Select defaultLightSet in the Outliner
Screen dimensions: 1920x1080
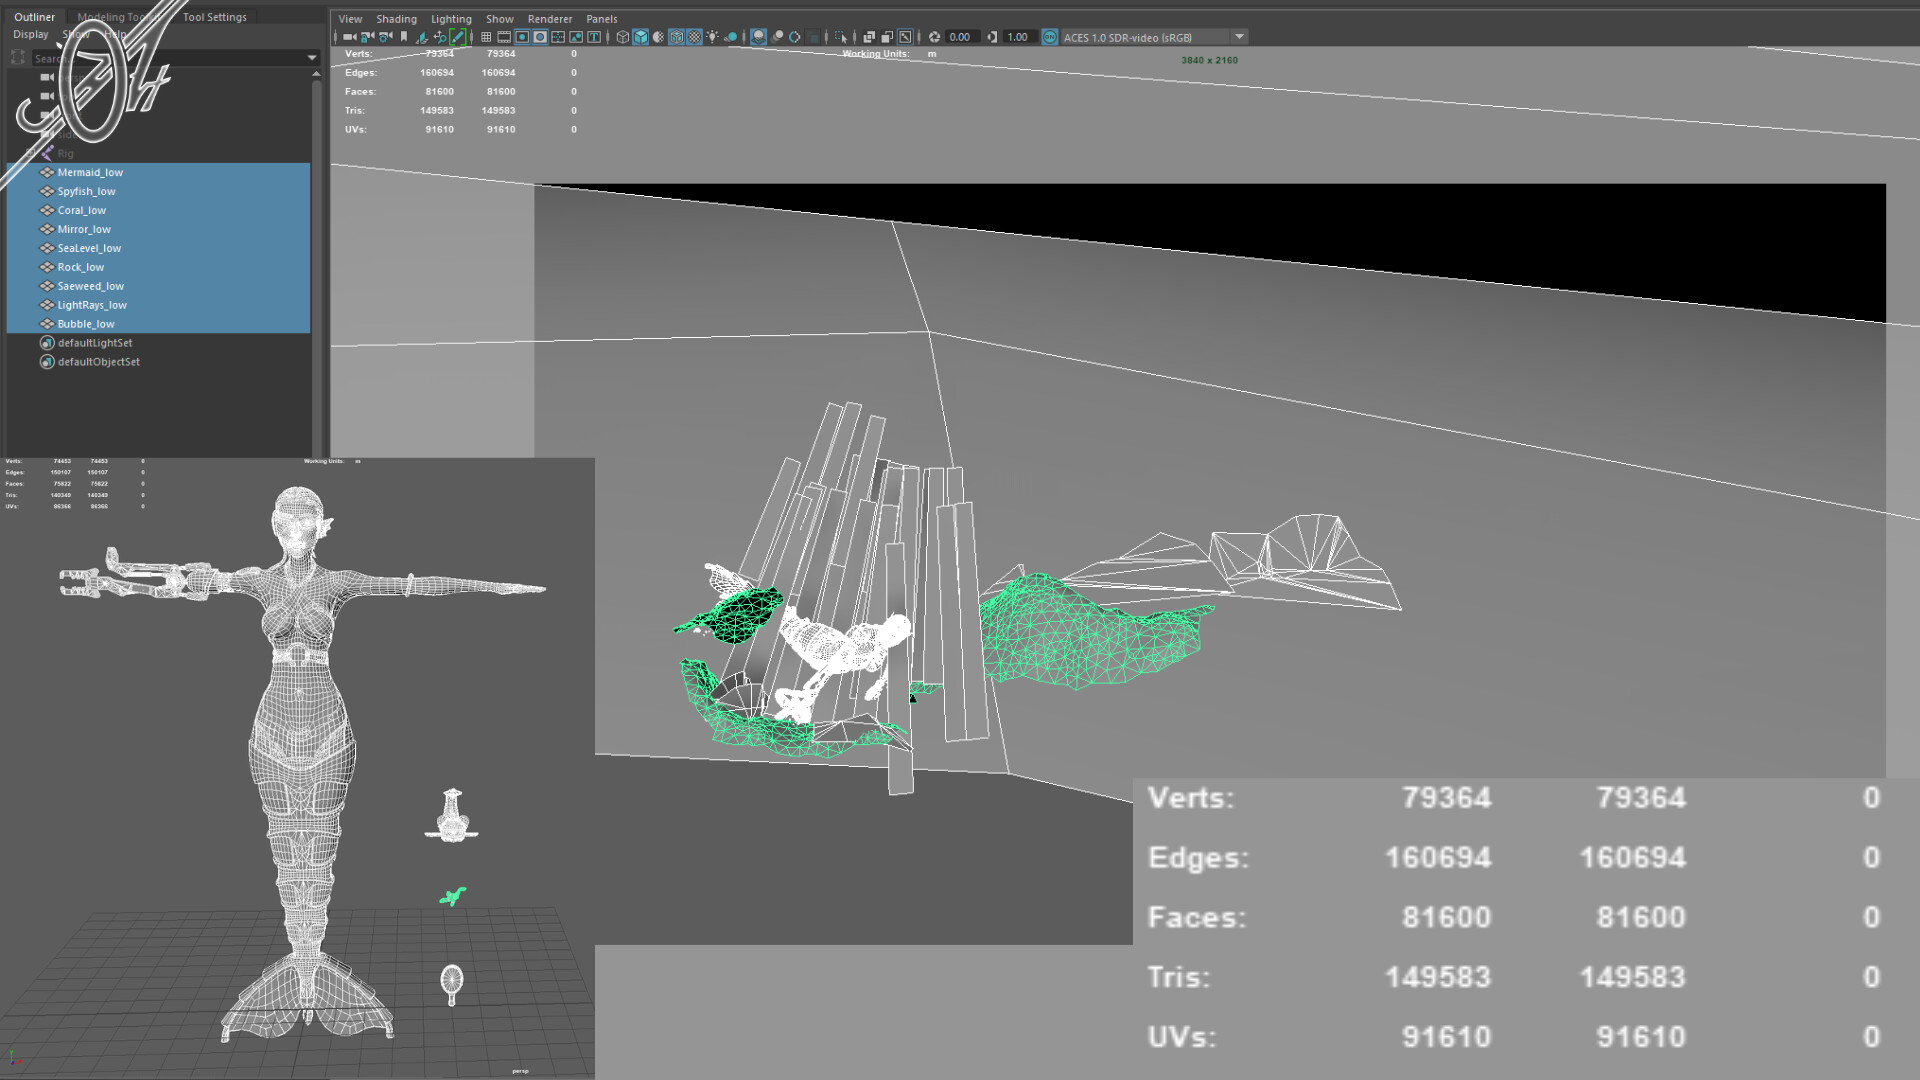[95, 343]
